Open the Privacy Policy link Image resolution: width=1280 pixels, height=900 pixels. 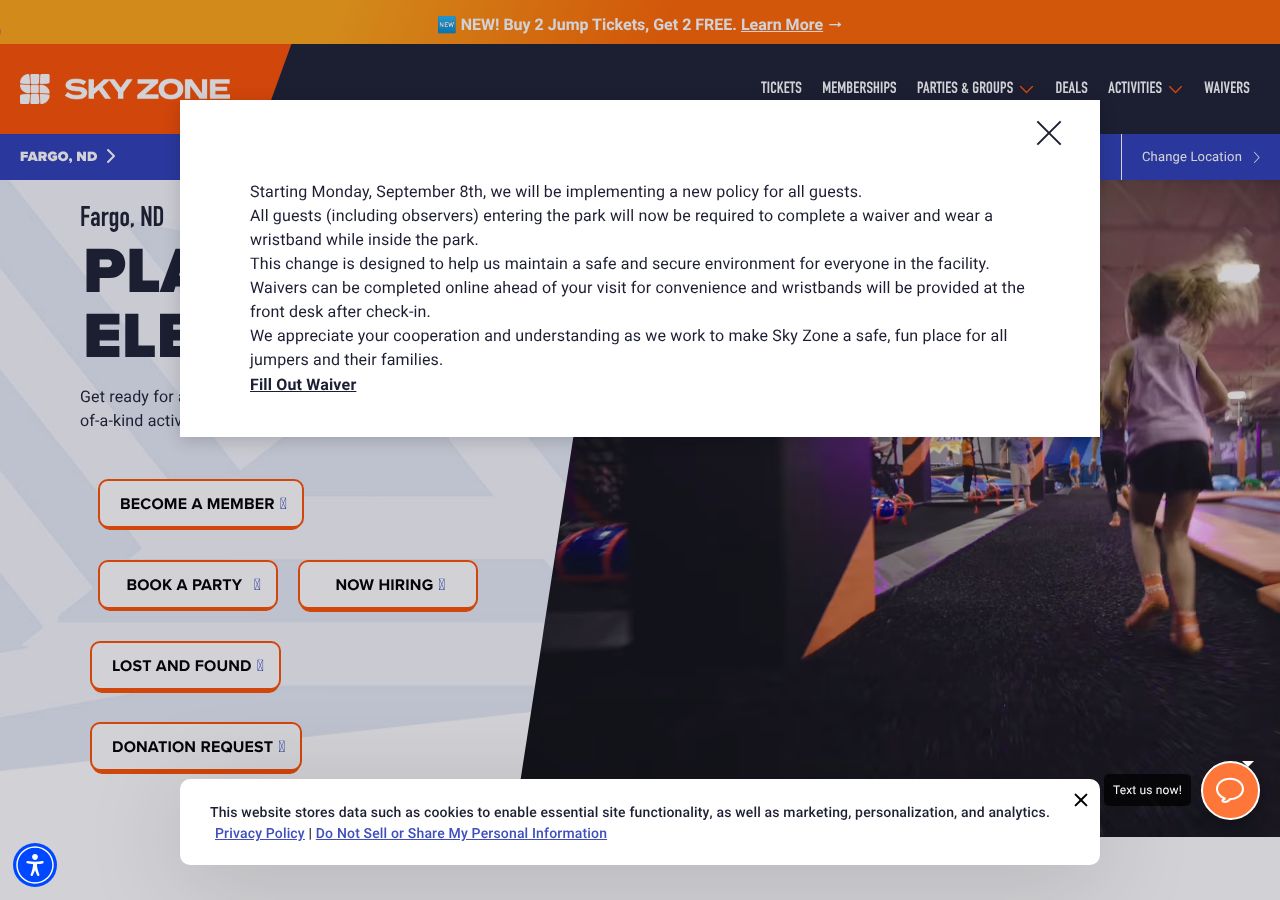[260, 833]
